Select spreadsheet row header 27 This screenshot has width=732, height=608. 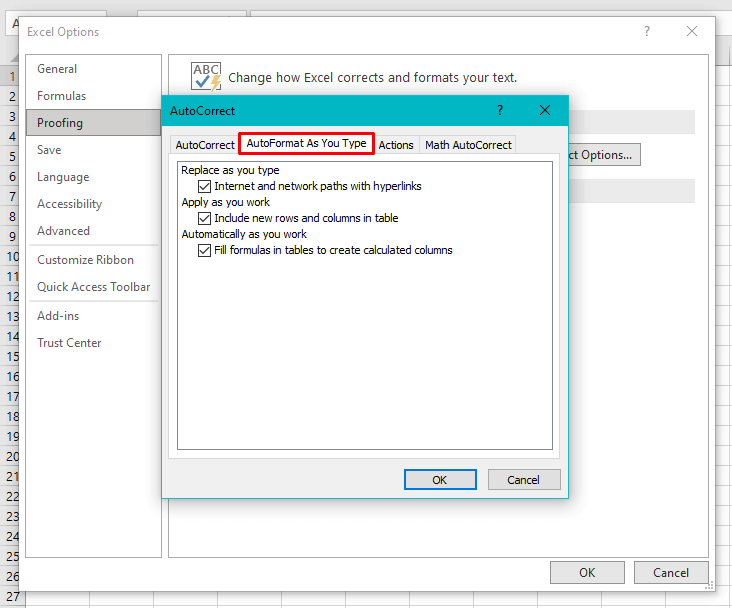coord(12,597)
